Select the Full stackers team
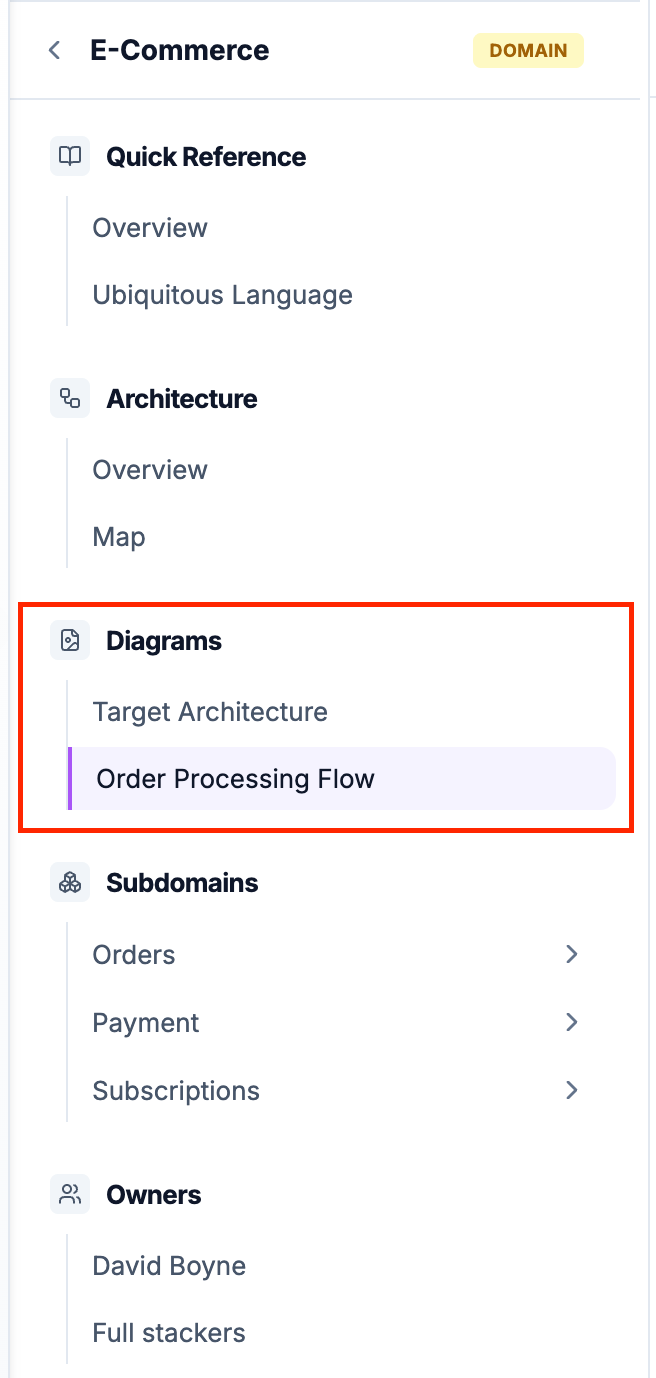 tap(168, 1333)
